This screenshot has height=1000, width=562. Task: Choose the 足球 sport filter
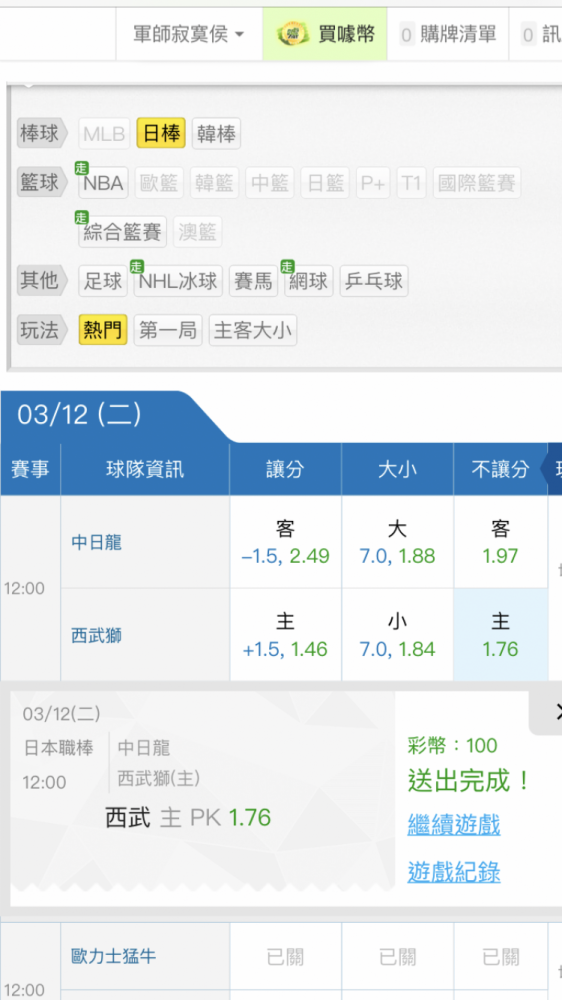[103, 281]
